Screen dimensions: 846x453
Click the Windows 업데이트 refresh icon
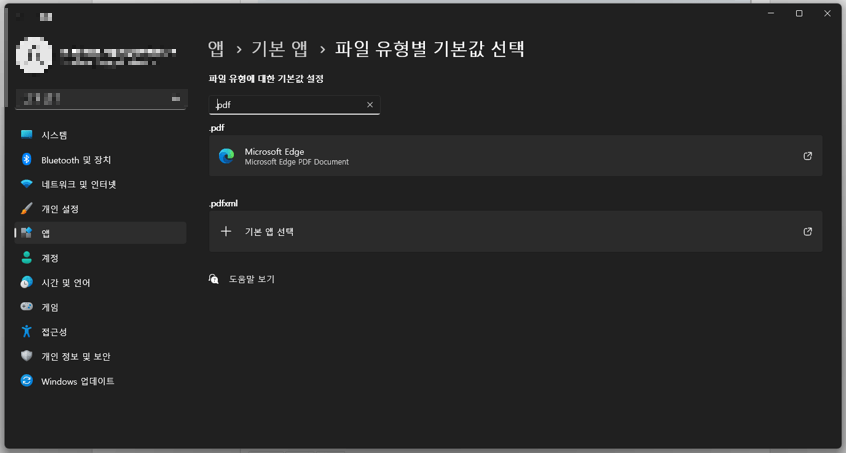tap(26, 381)
